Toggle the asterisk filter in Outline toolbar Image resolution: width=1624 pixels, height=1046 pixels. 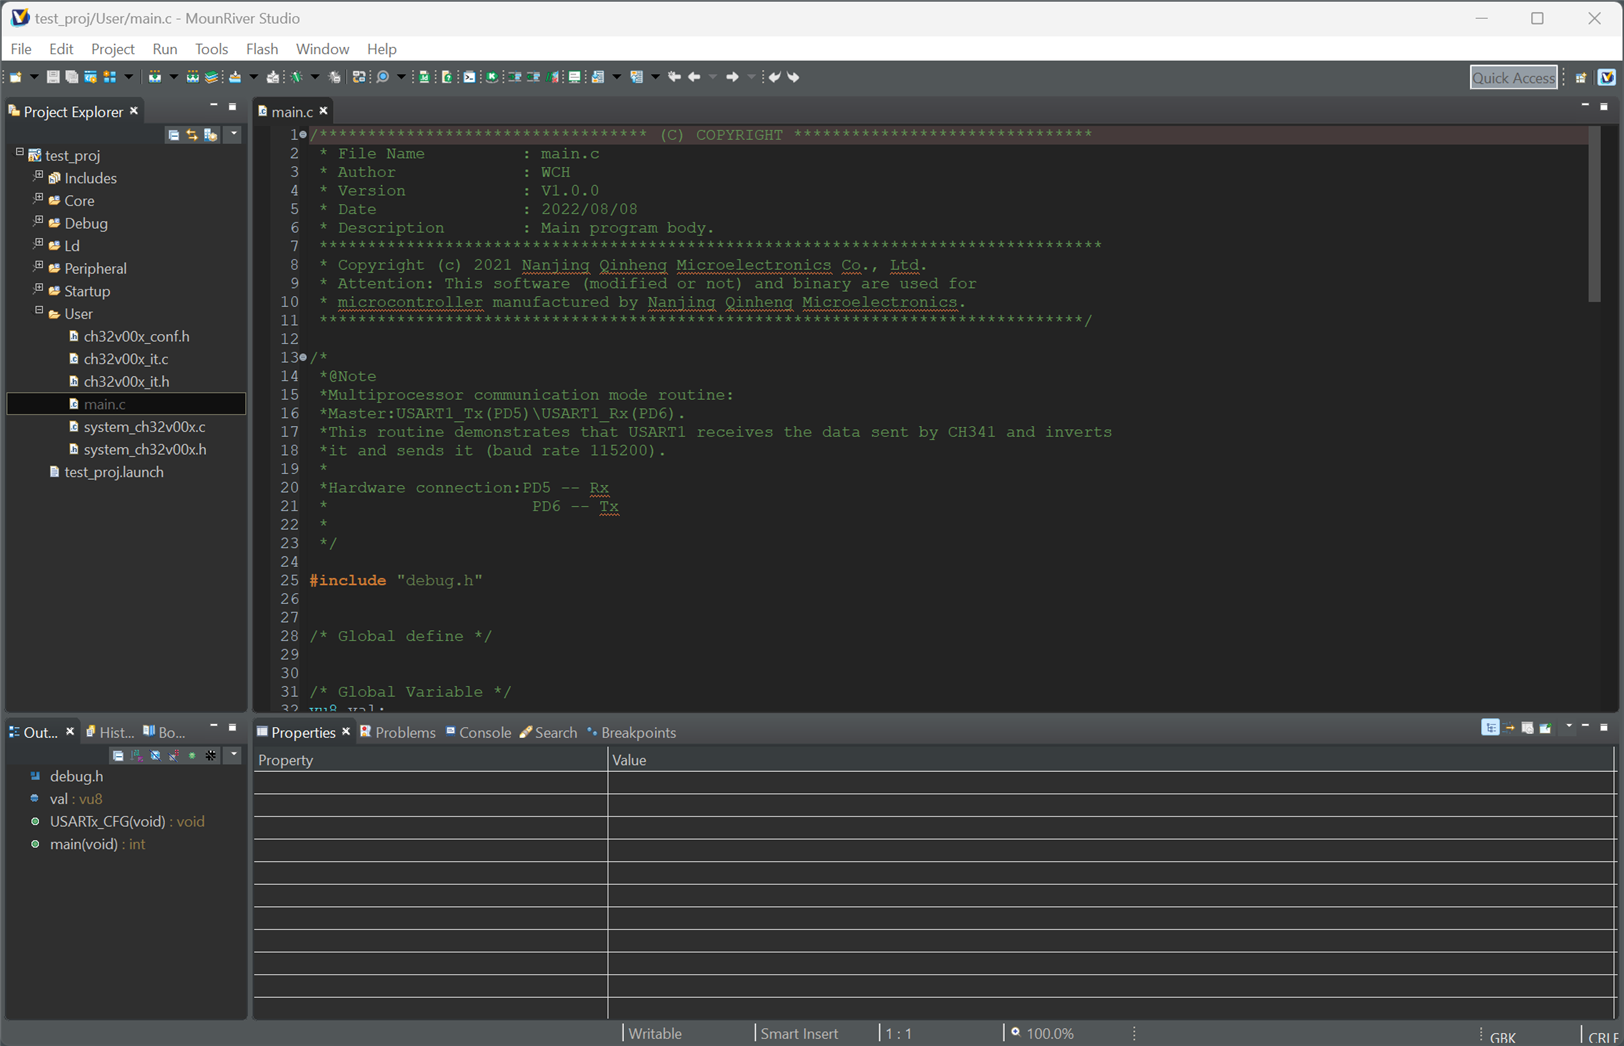point(210,755)
